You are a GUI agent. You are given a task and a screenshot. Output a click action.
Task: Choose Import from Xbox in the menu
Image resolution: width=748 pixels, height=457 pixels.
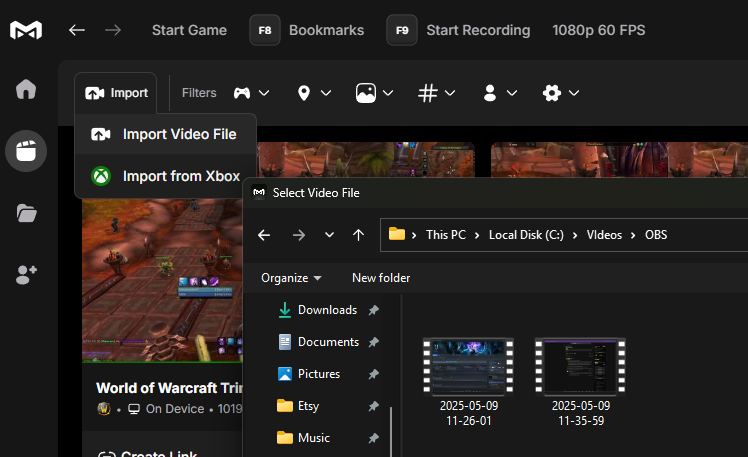(x=165, y=176)
